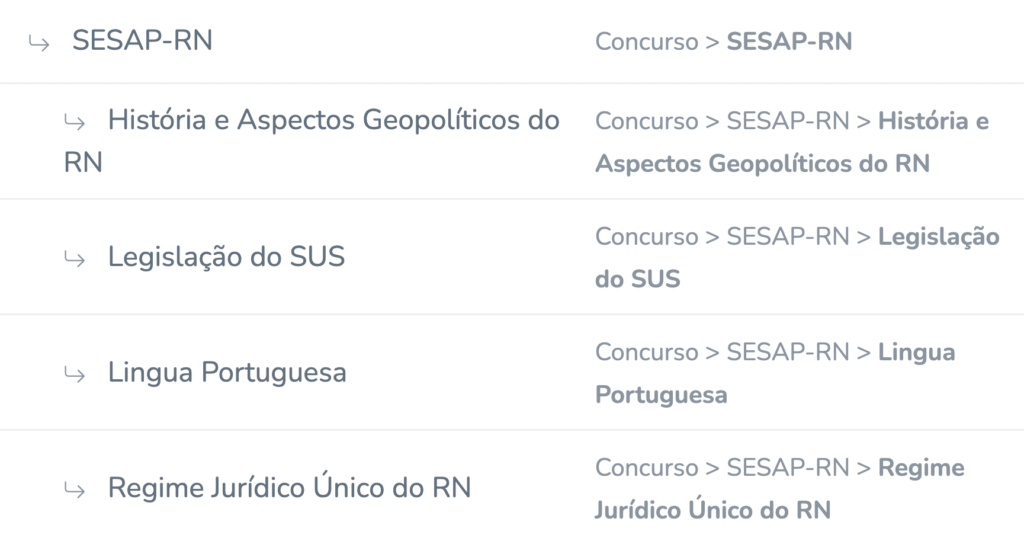The image size is (1024, 541).
Task: Click the arrow icon beside SESAP-RN
Action: [x=39, y=44]
